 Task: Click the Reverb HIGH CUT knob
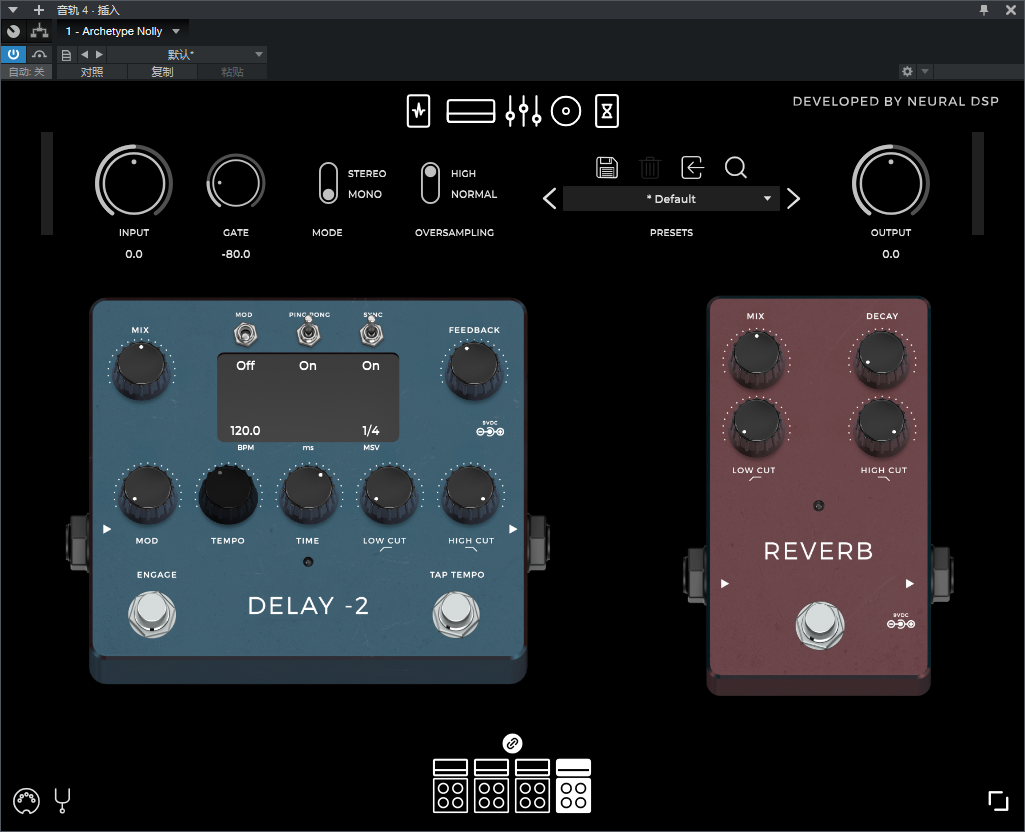pos(882,427)
